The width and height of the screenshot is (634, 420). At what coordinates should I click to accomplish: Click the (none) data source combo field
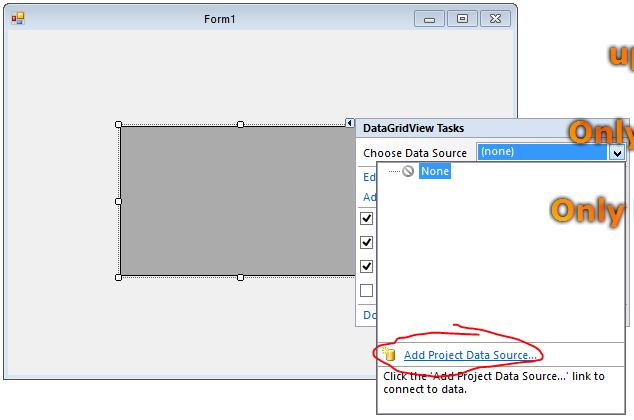[542, 152]
